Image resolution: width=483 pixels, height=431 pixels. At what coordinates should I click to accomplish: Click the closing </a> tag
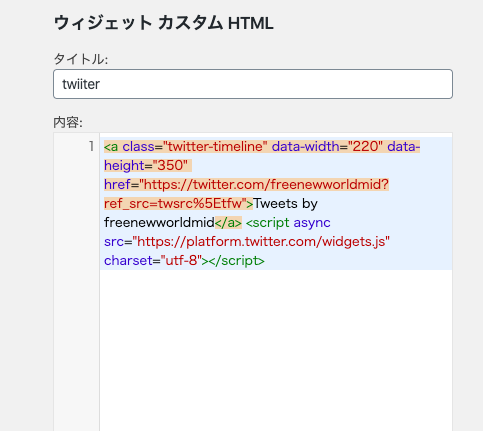tap(228, 223)
